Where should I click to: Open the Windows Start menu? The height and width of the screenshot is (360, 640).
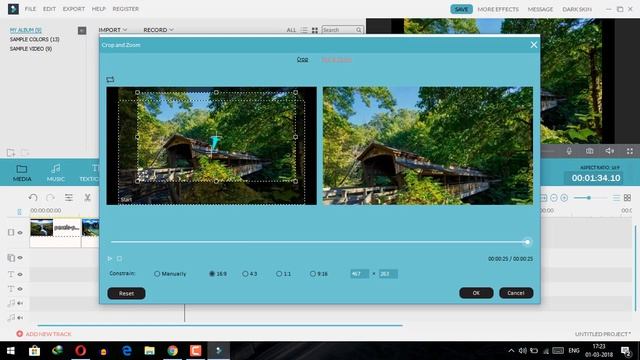click(11, 351)
